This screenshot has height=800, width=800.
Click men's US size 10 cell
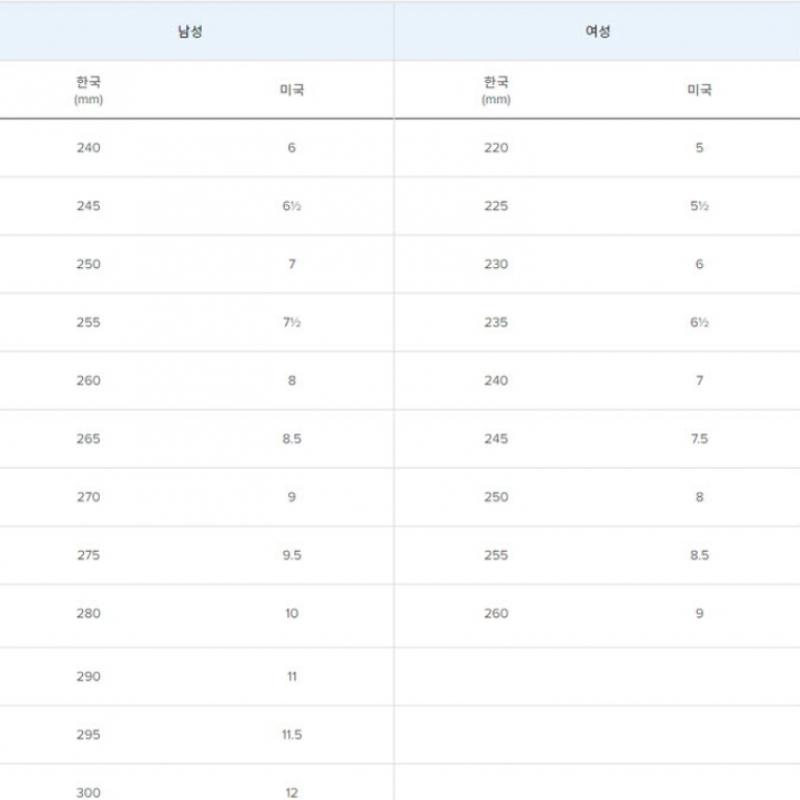tap(292, 613)
